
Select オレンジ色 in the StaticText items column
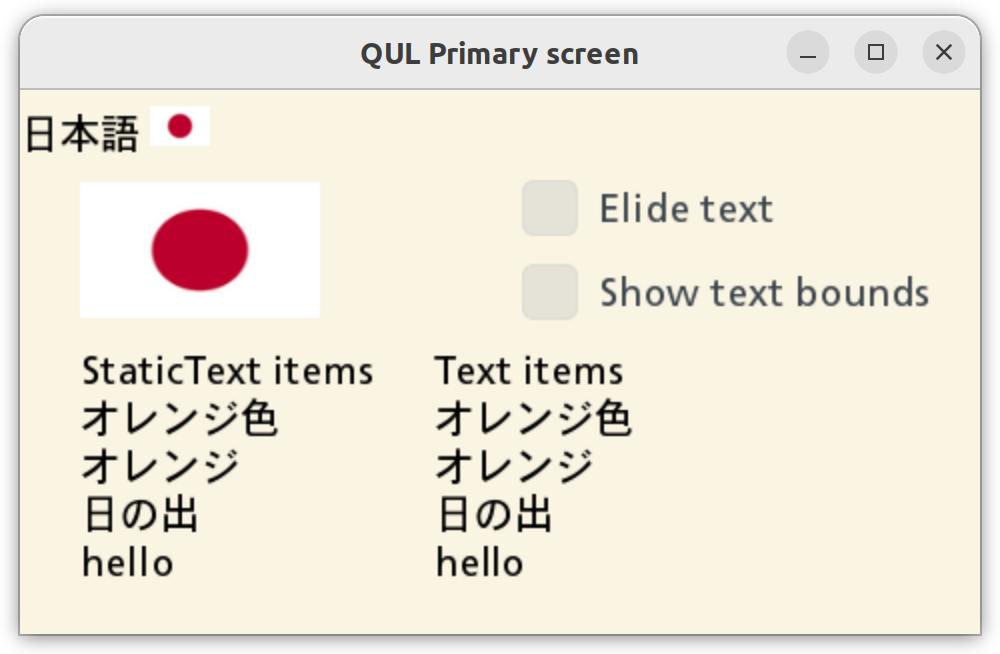coord(180,419)
